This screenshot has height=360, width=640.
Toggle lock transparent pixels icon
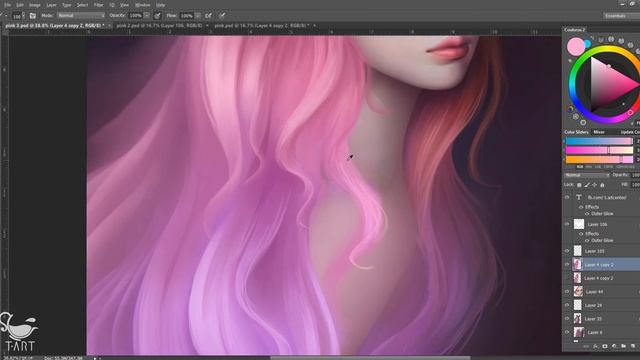pos(579,185)
